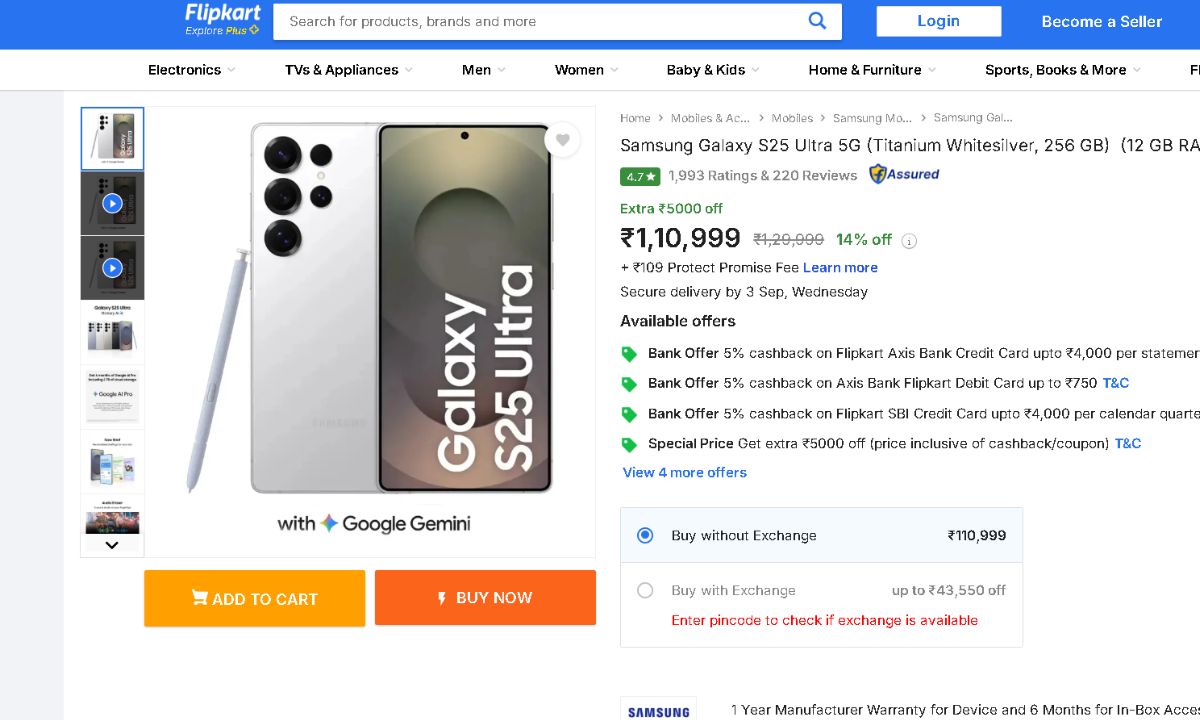Play the first product video thumbnail
The width and height of the screenshot is (1200, 720).
[x=112, y=204]
